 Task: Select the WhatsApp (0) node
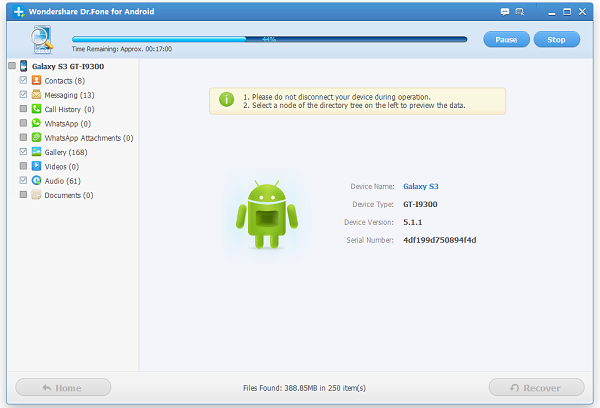[68, 124]
